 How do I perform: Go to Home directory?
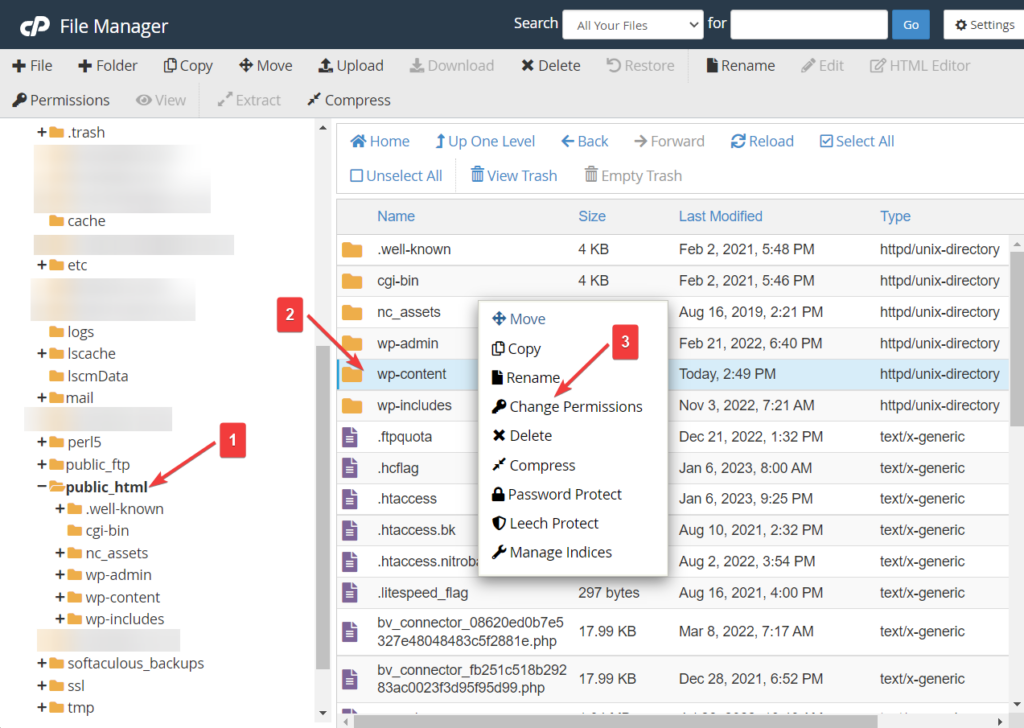coord(379,141)
